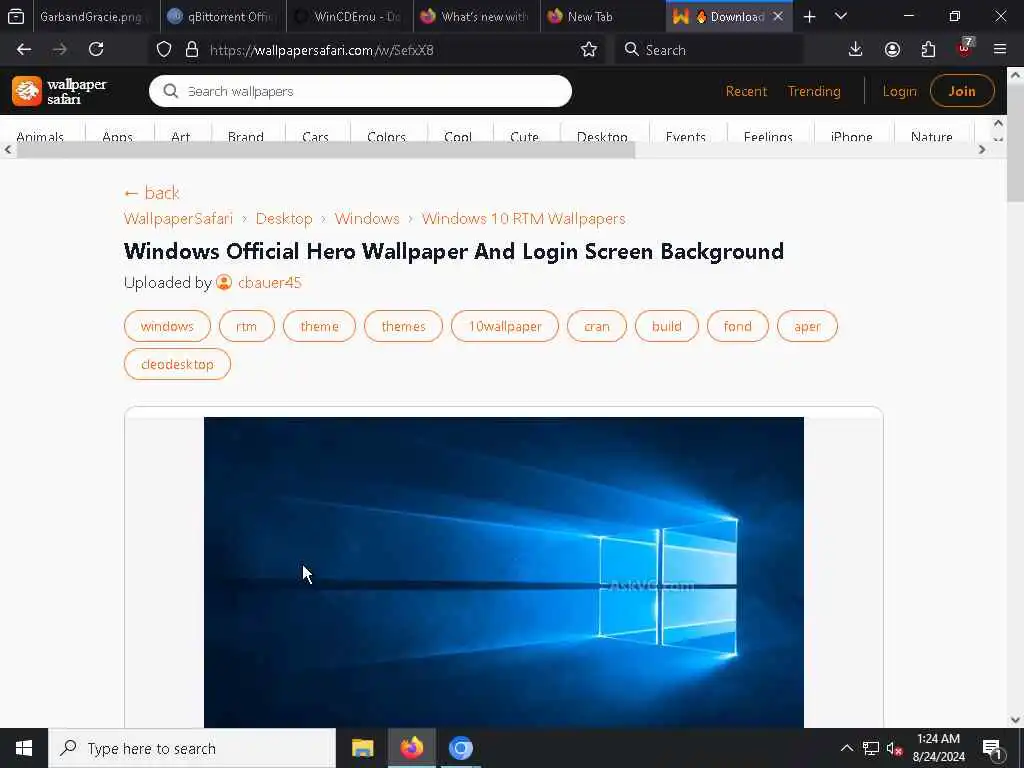Click the windows tag

pyautogui.click(x=167, y=326)
